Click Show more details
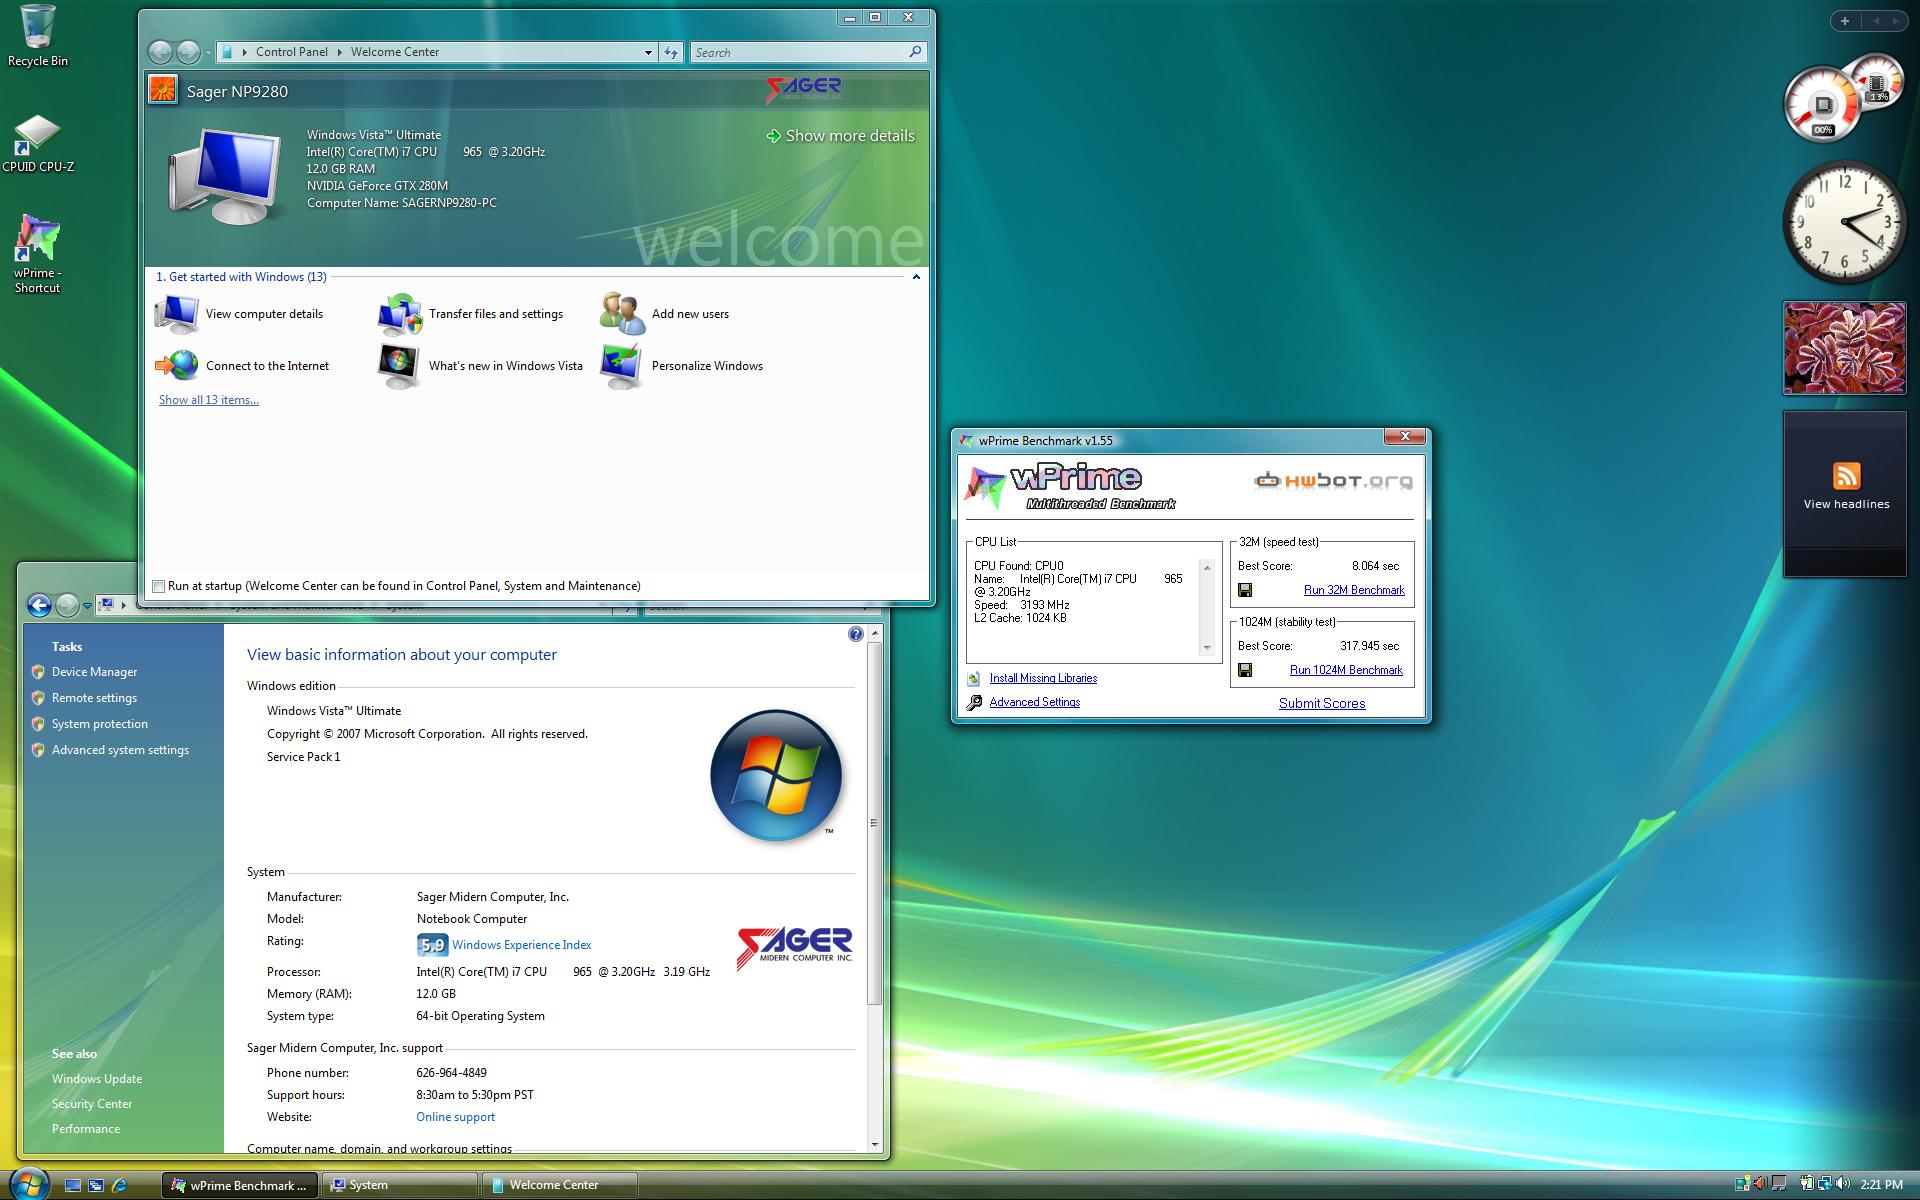 (x=840, y=136)
